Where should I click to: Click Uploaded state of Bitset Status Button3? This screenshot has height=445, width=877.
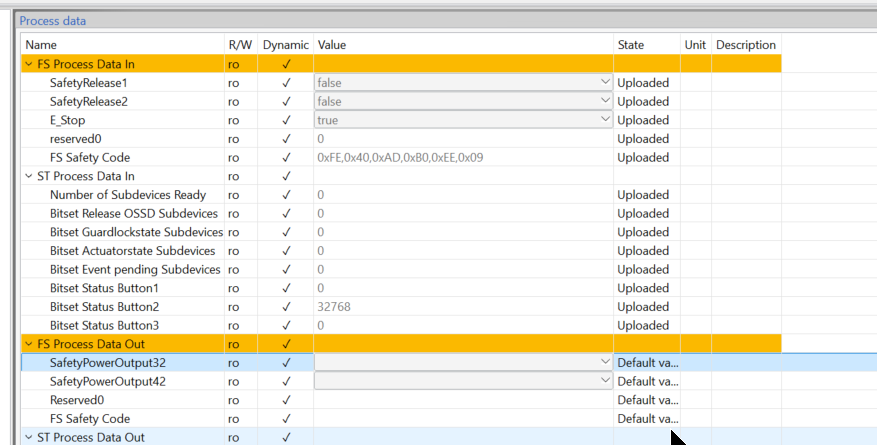[x=643, y=325]
